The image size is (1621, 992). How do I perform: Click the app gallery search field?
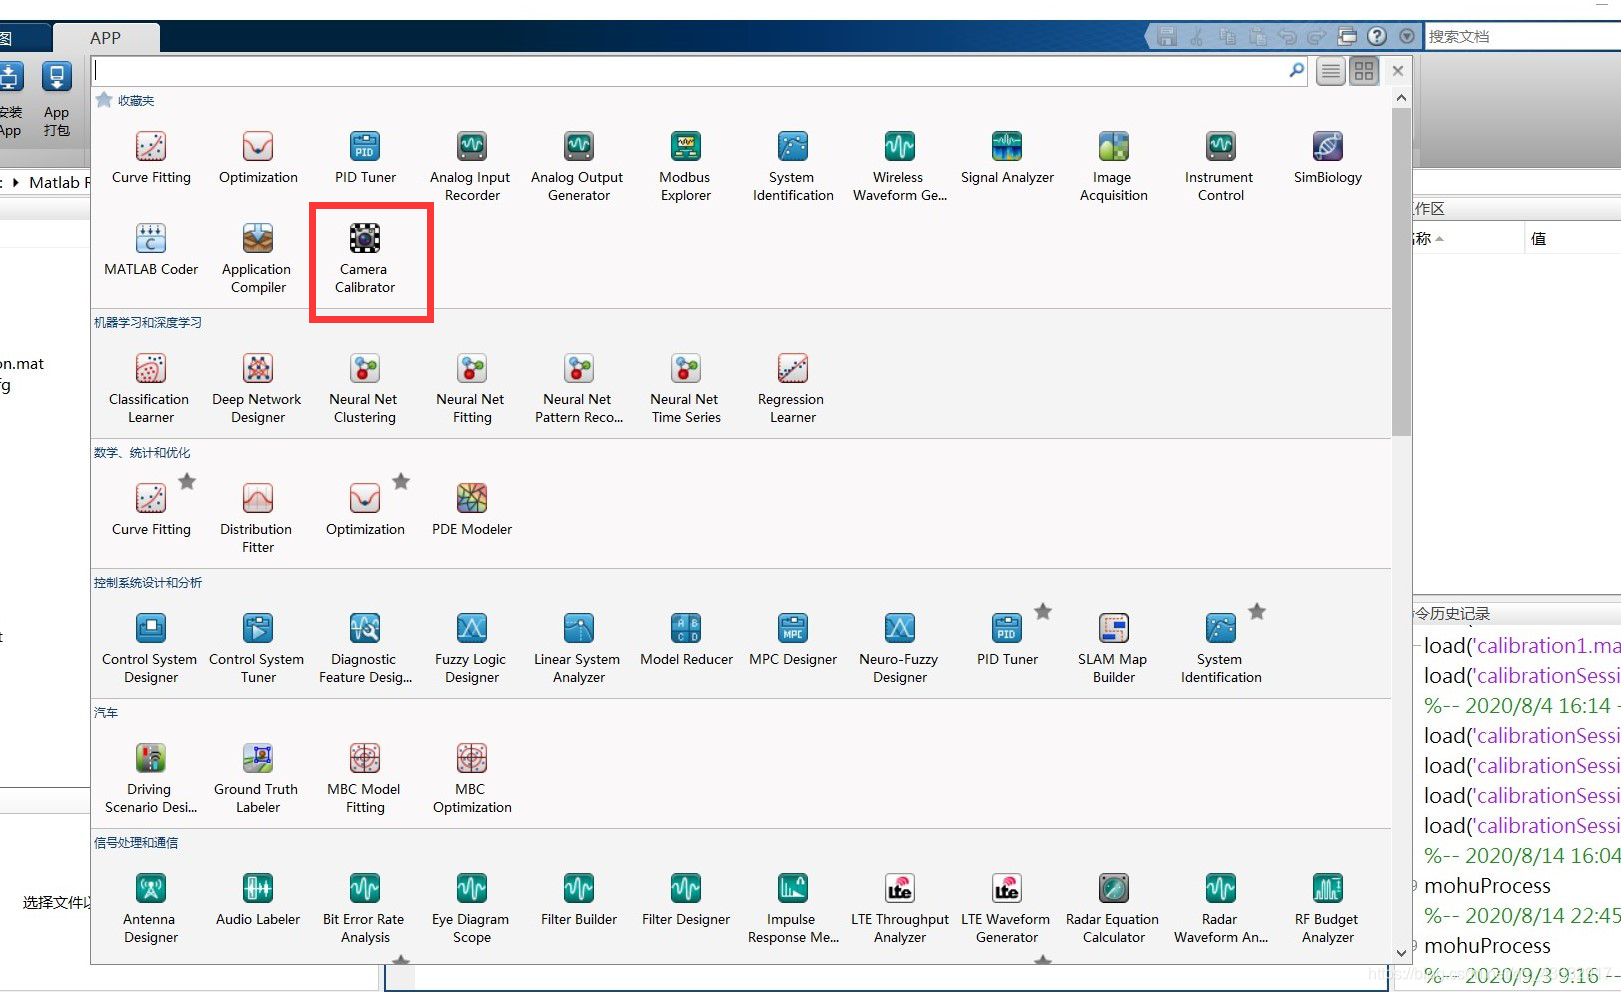coord(690,70)
